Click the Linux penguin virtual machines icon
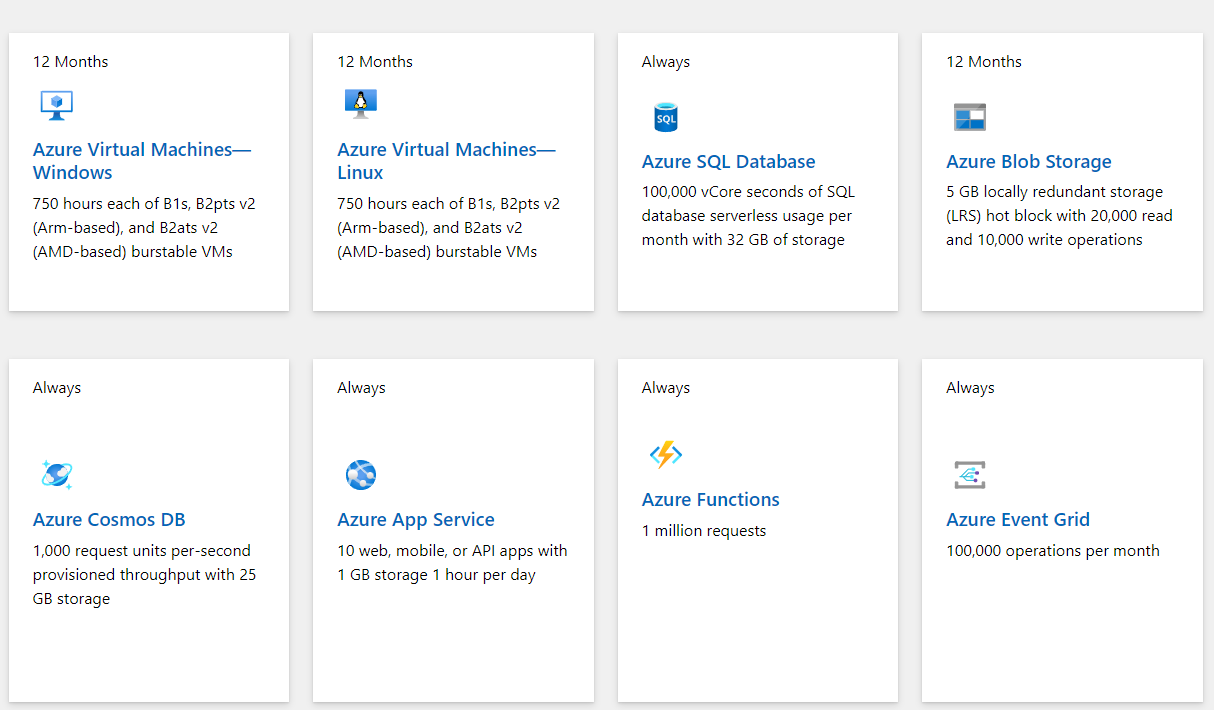This screenshot has width=1214, height=710. 361,103
